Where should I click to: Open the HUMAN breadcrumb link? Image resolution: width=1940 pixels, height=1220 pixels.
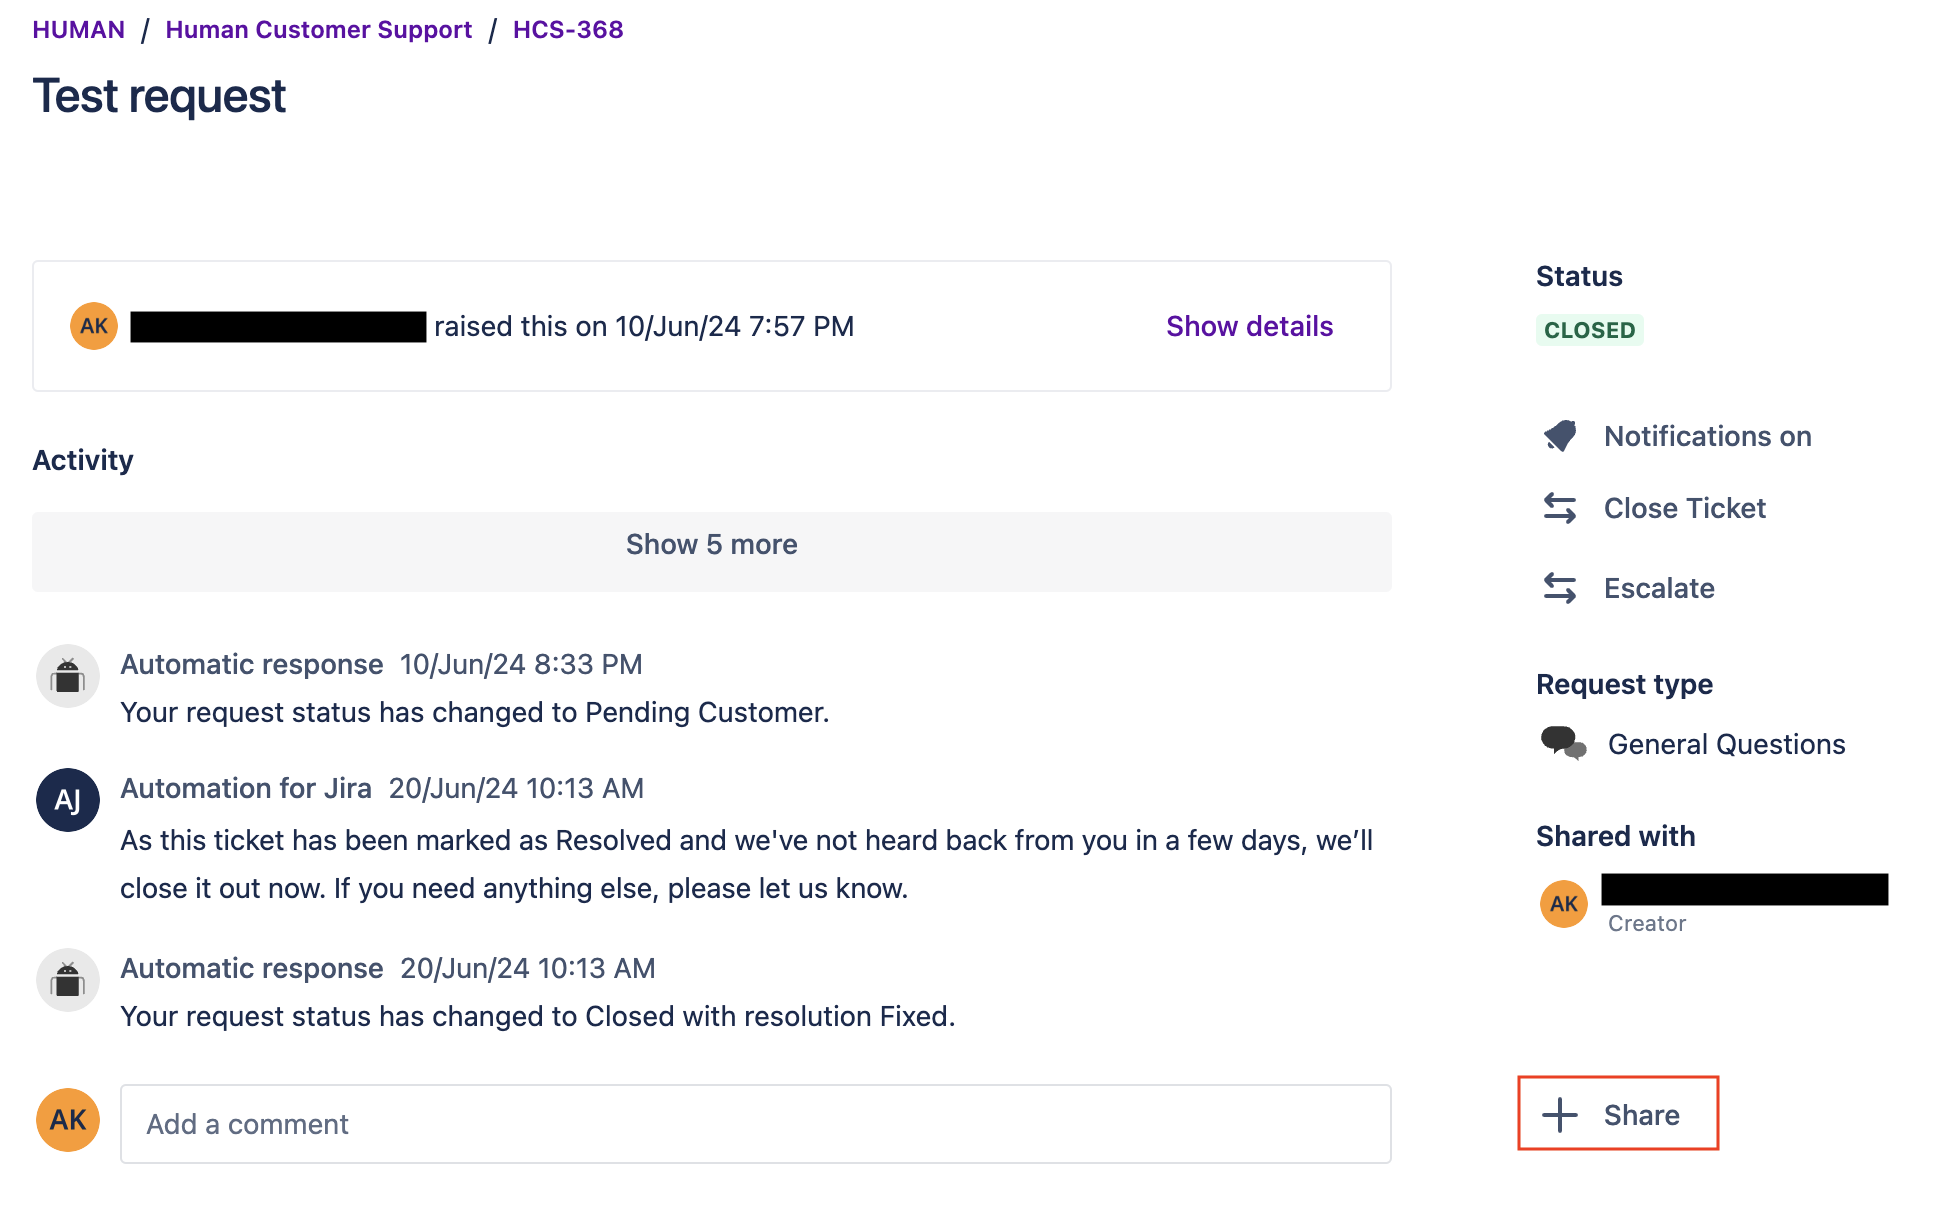[79, 30]
